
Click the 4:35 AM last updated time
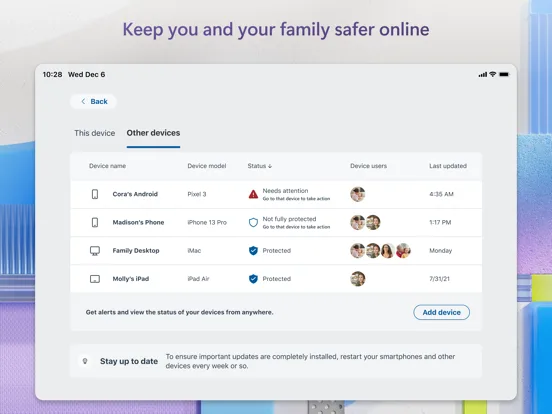pyautogui.click(x=441, y=194)
